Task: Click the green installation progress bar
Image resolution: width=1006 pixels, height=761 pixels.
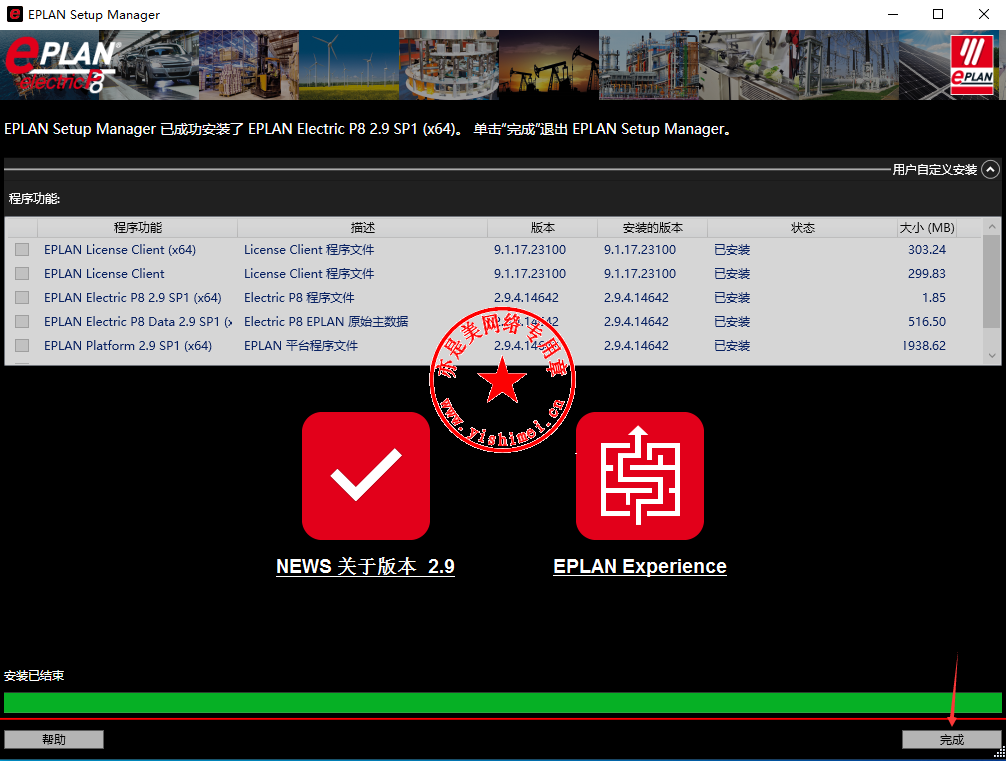Action: click(x=503, y=703)
